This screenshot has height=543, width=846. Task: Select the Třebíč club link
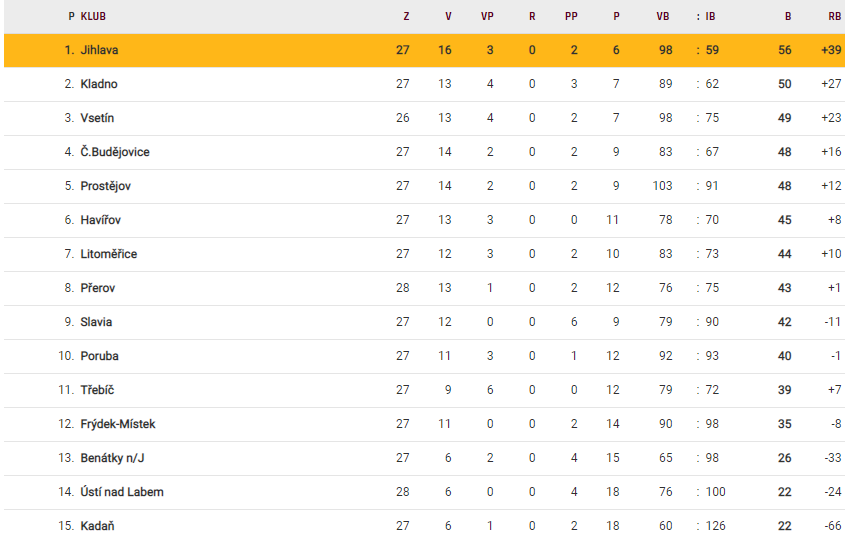click(x=98, y=390)
